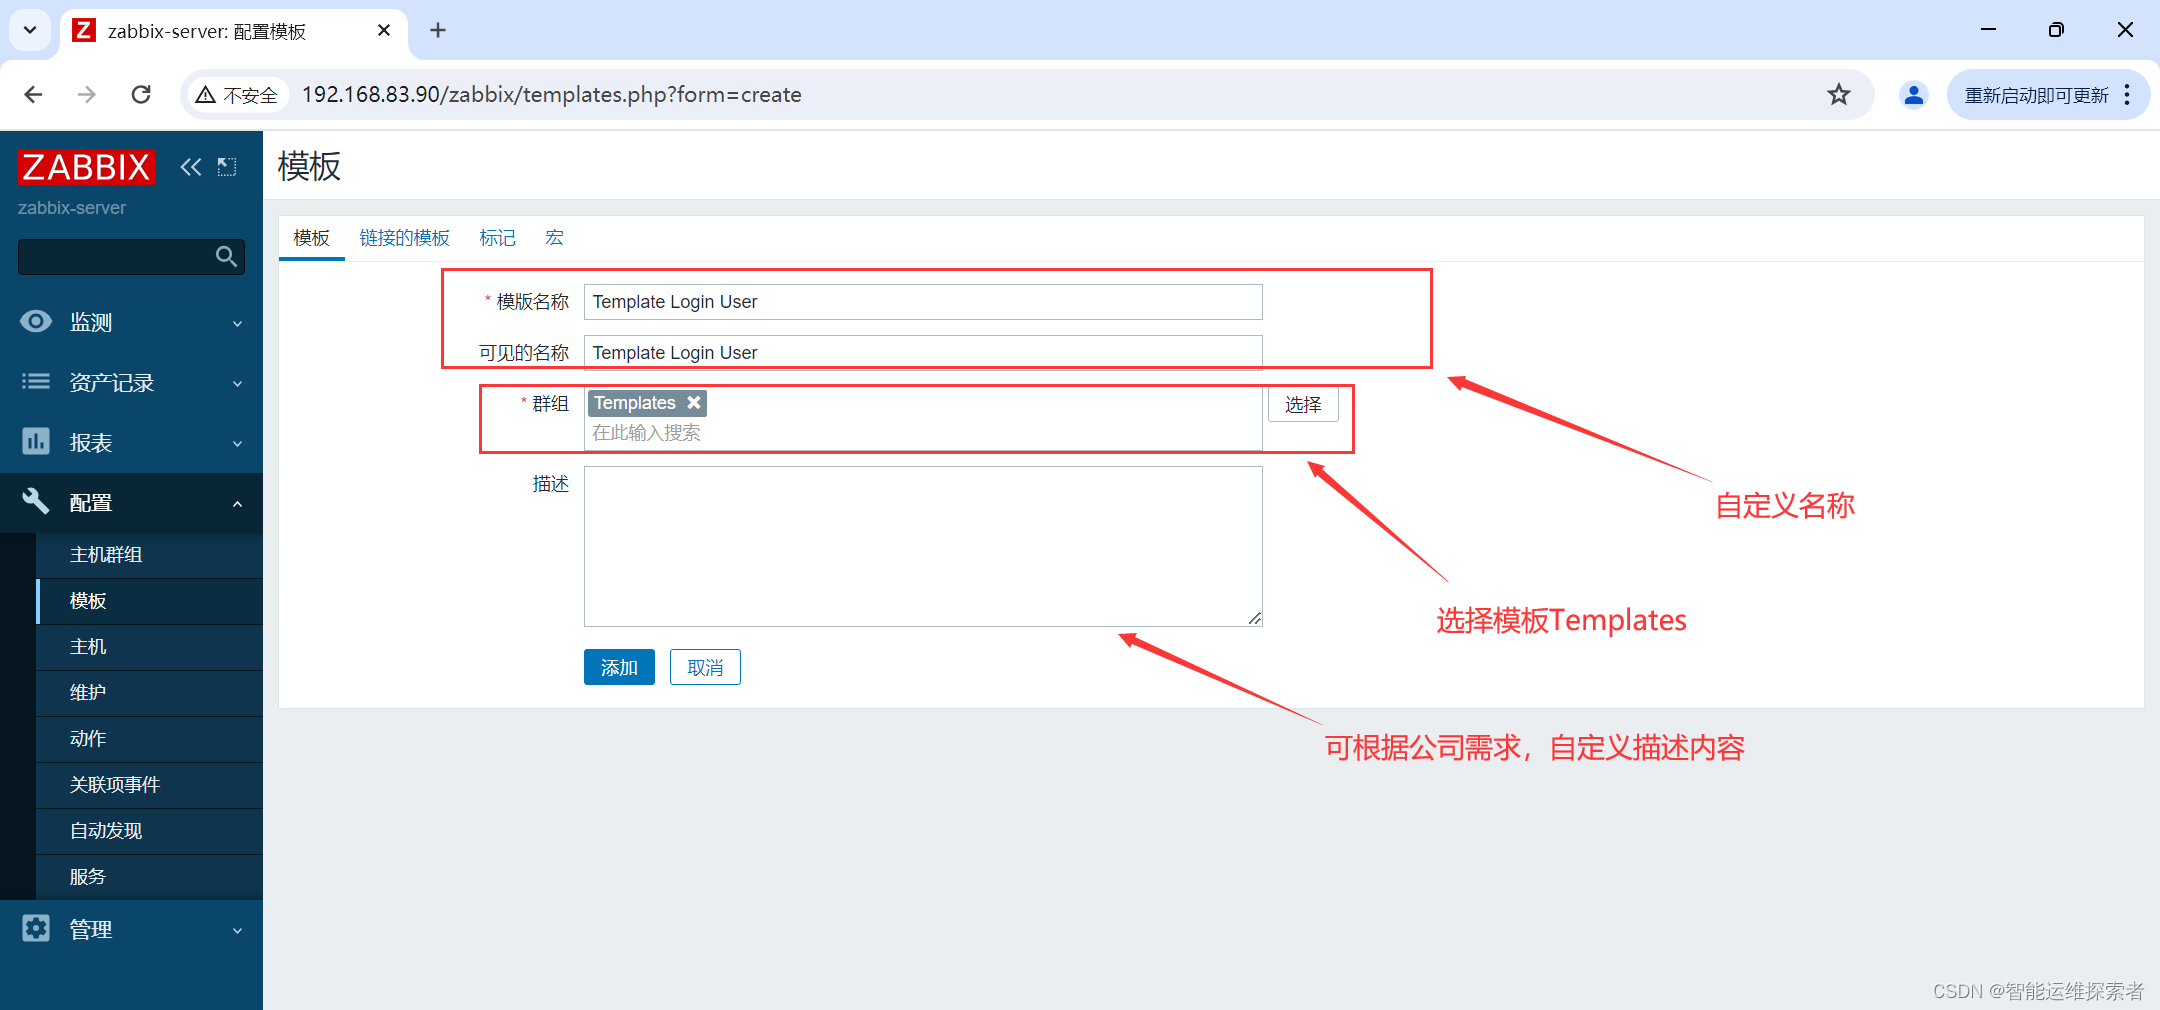The height and width of the screenshot is (1010, 2160).
Task: Click inside the 描述 textarea
Action: 923,546
